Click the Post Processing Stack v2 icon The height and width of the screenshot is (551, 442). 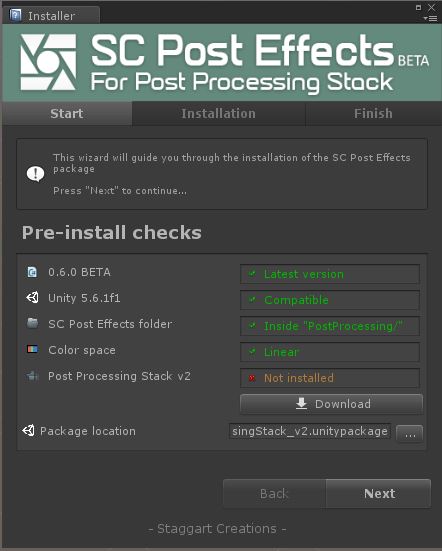tap(32, 376)
